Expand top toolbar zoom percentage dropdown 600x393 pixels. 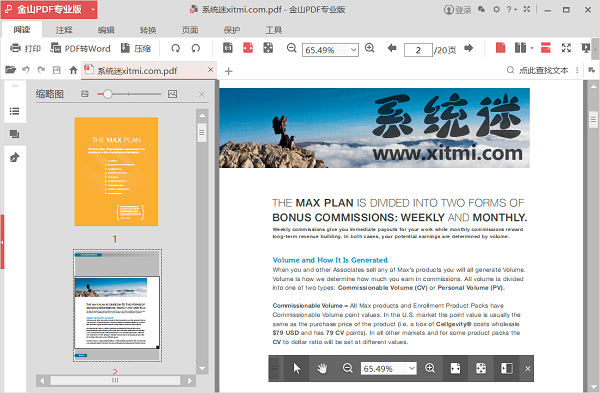pos(354,50)
